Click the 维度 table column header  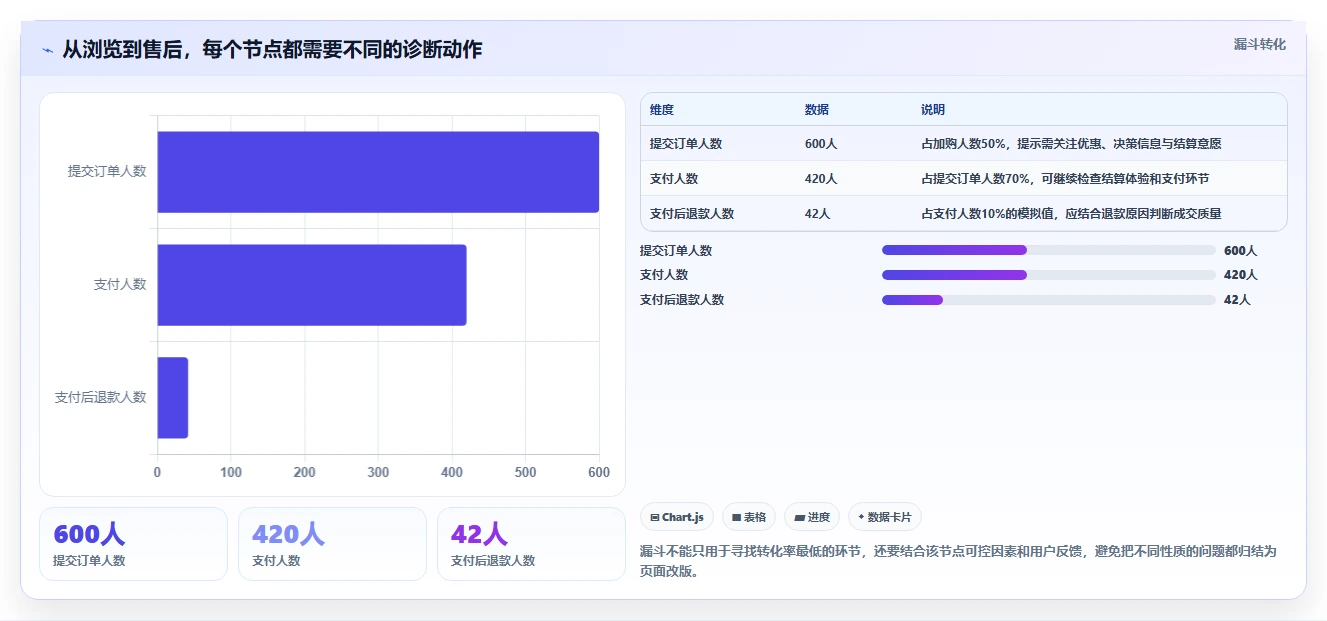pos(662,110)
